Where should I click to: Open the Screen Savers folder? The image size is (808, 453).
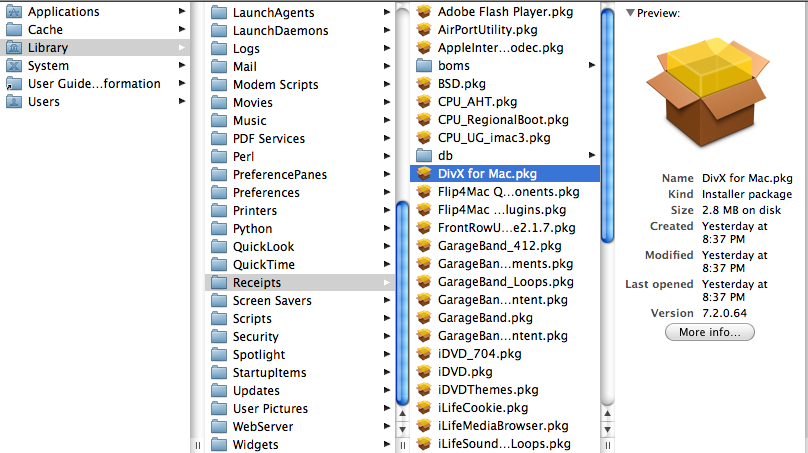click(x=300, y=300)
